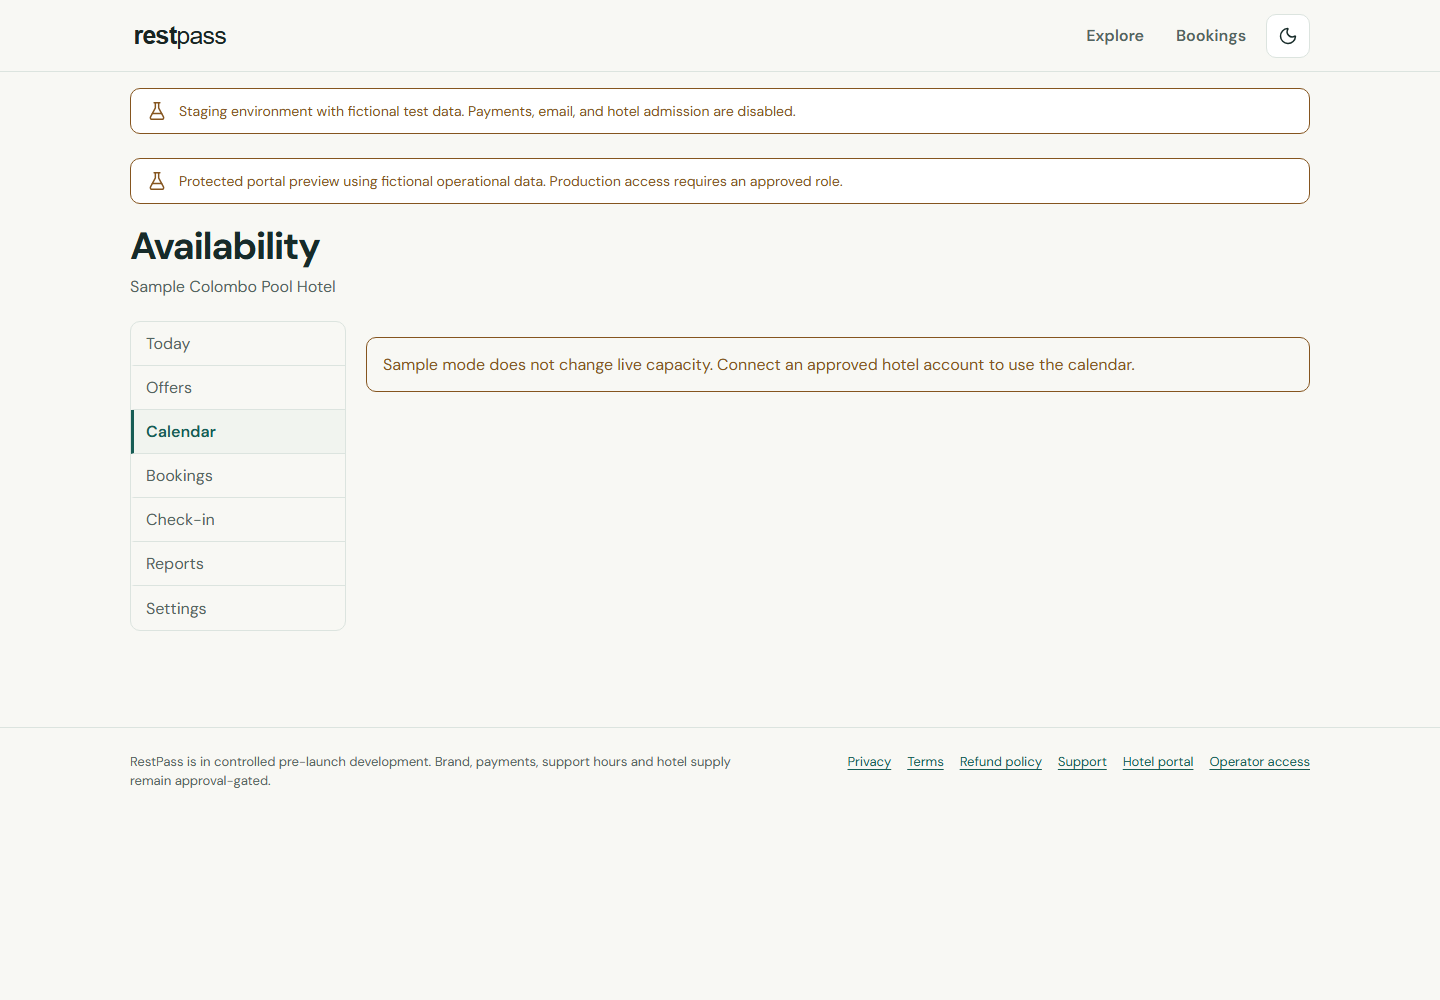The height and width of the screenshot is (1000, 1440).
Task: Select the Settings sidebar item
Action: (x=238, y=608)
